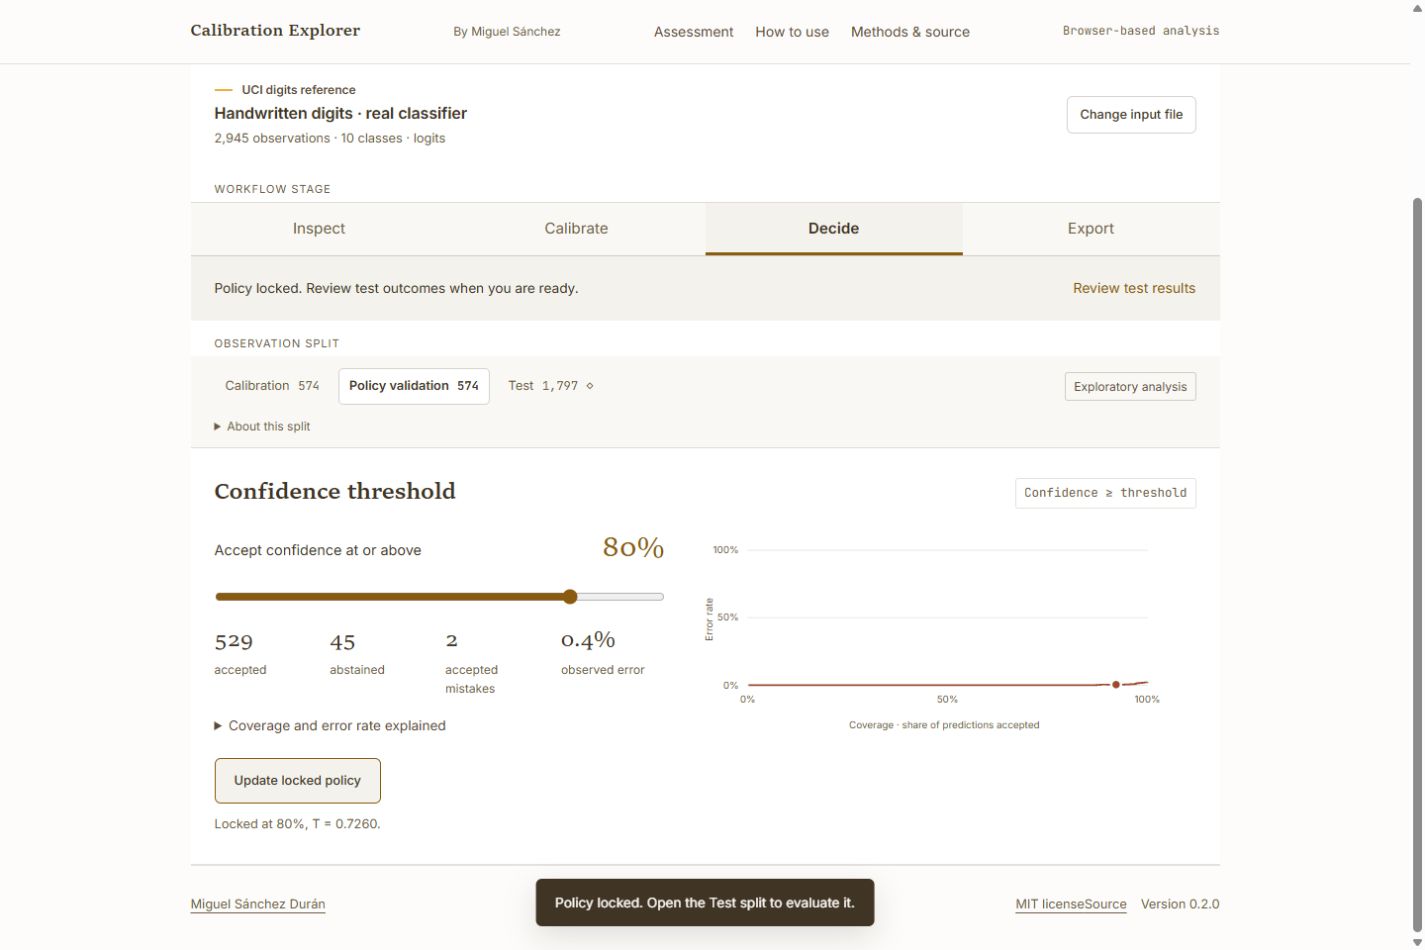
Task: Click the 'Confidence threshold' section heading
Action: pos(335,491)
